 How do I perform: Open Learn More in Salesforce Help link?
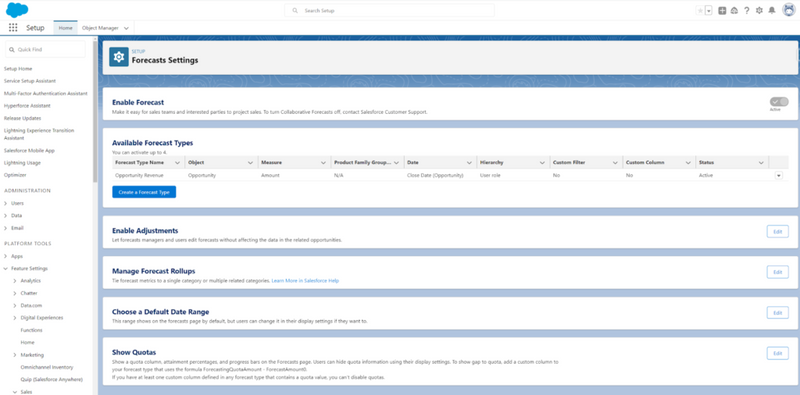tap(305, 281)
